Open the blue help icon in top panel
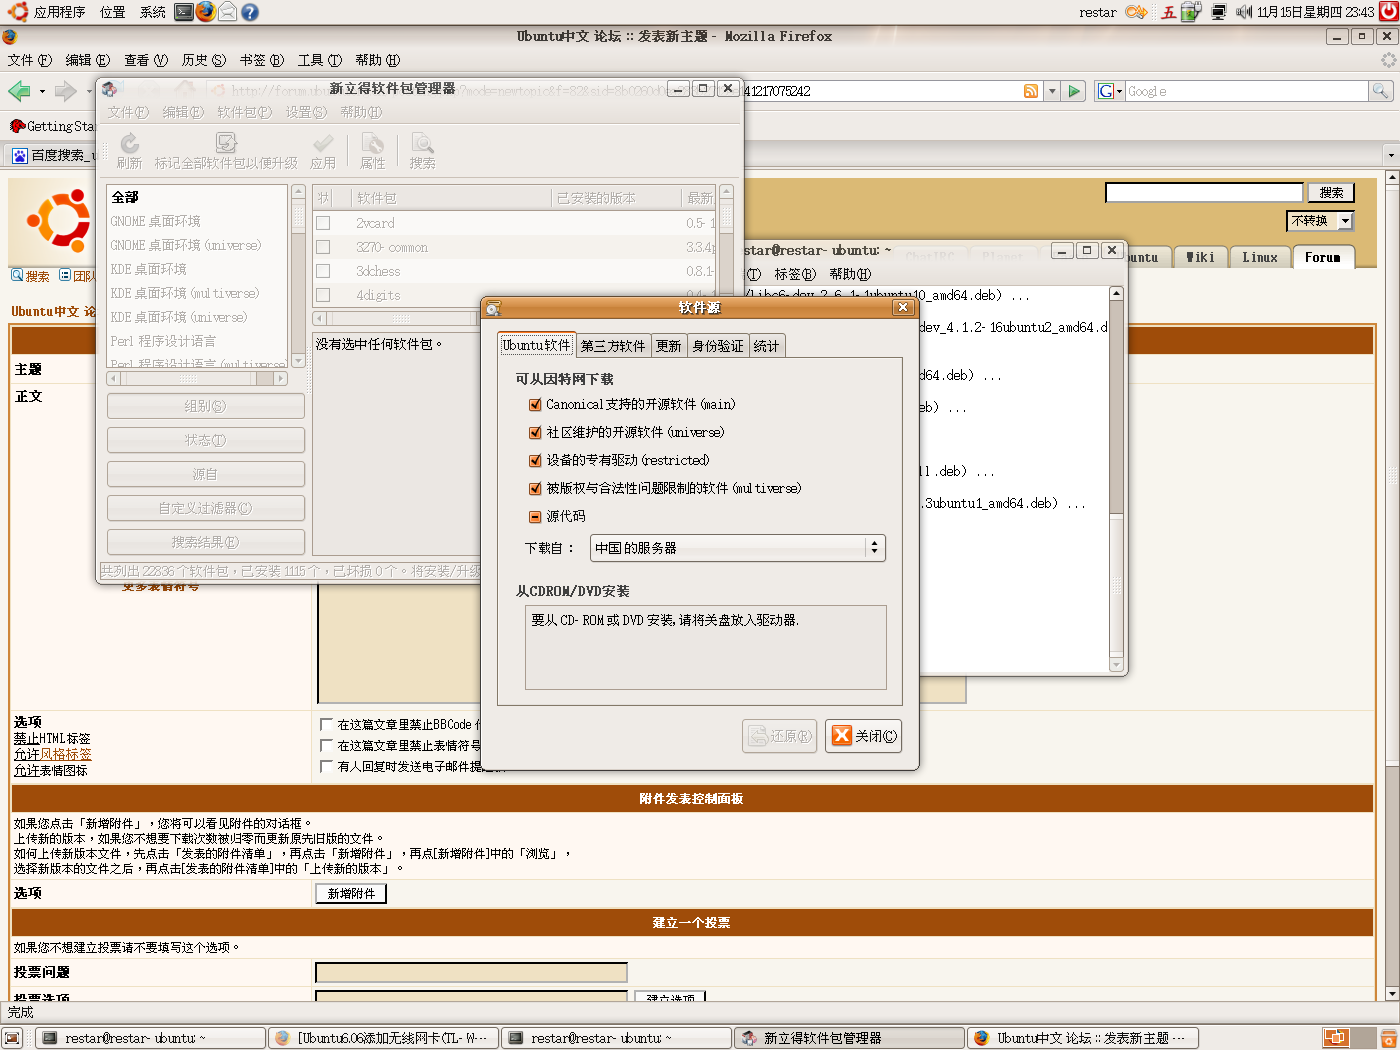 (x=250, y=12)
